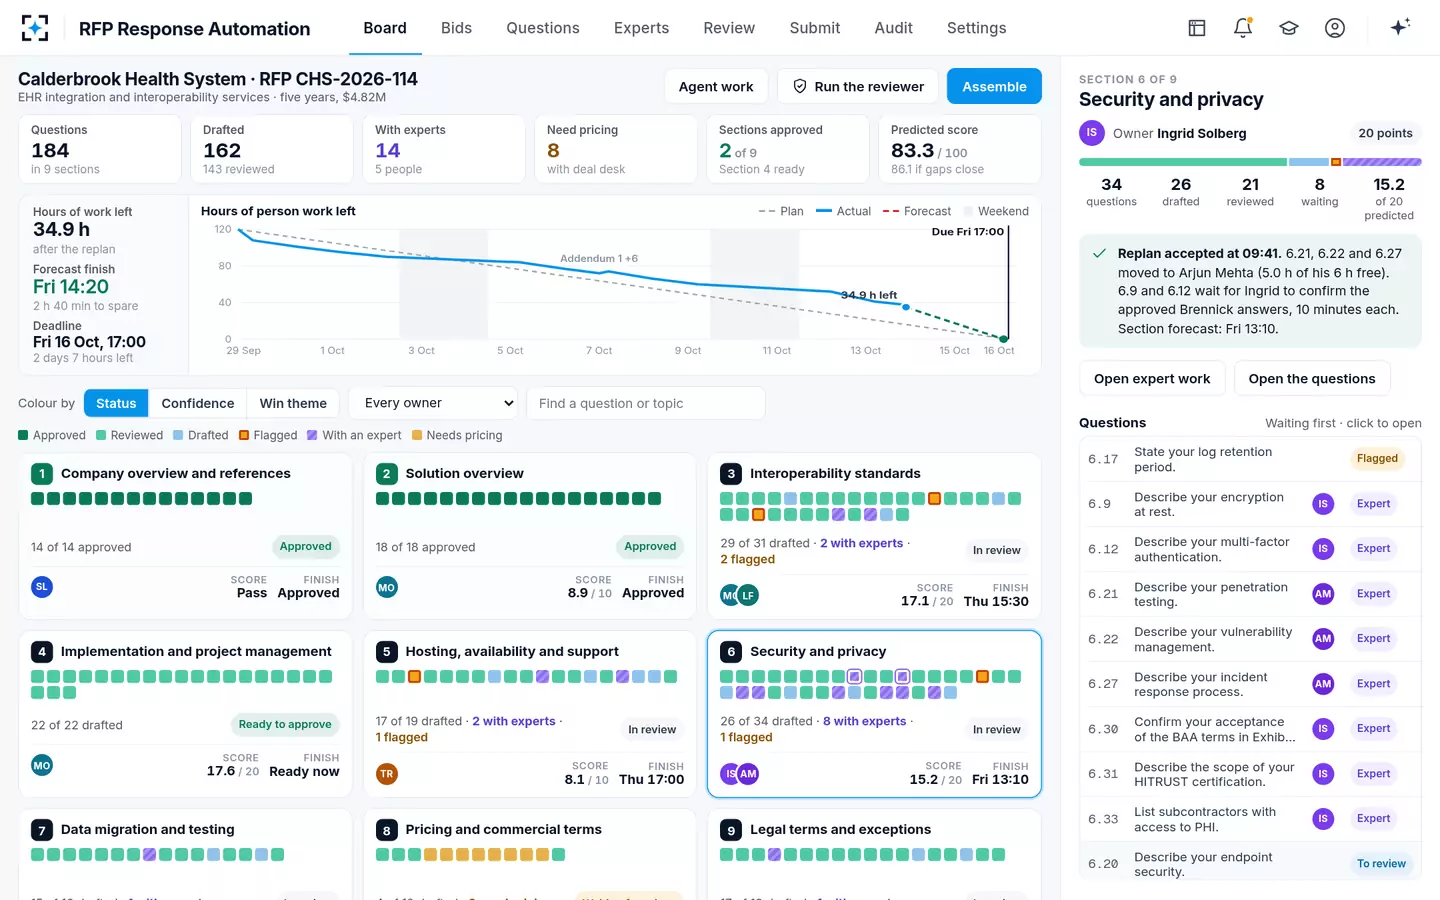
Task: Open the Legal terms and exceptions card title
Action: tap(840, 830)
